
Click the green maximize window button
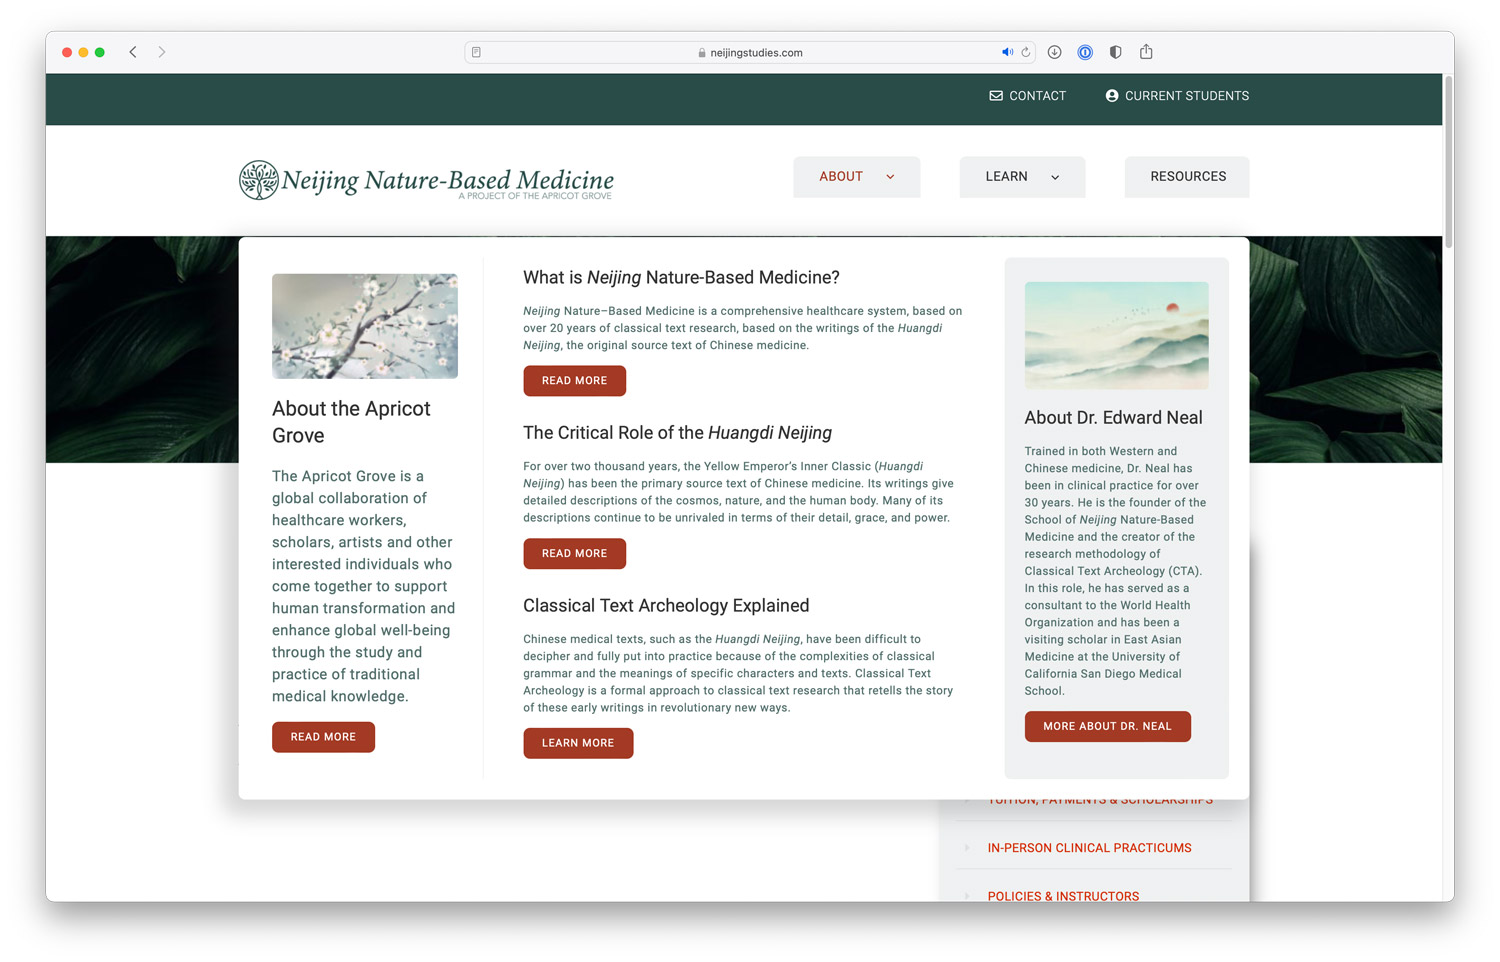pyautogui.click(x=100, y=52)
